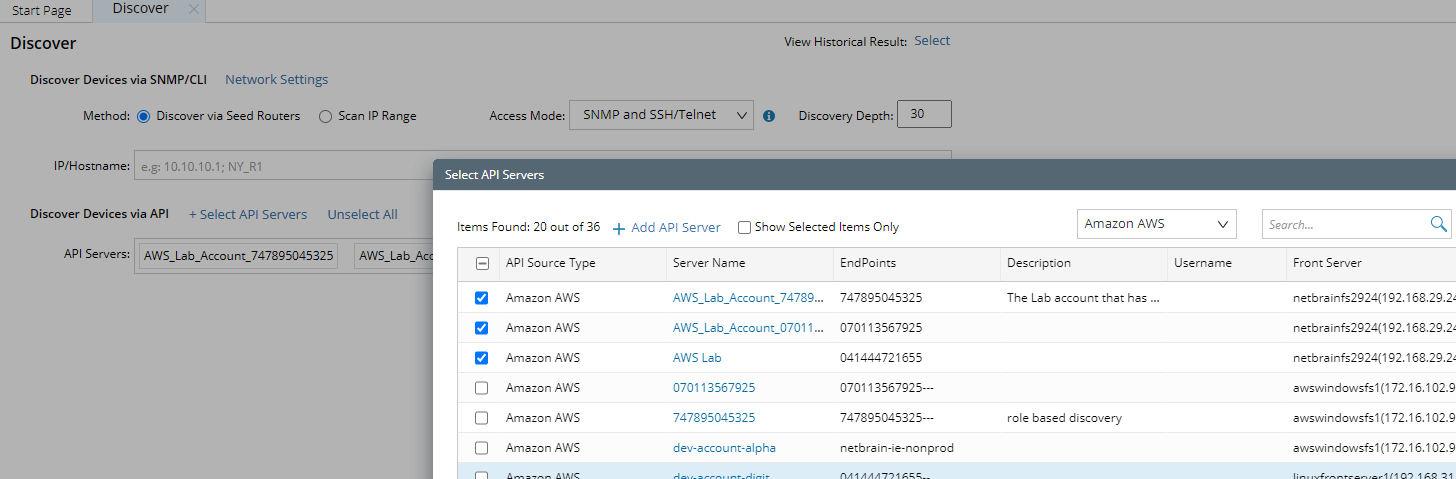Open the AWS_Lab_Account_74789 server link
Viewport: 1456px width, 479px height.
[x=749, y=298]
